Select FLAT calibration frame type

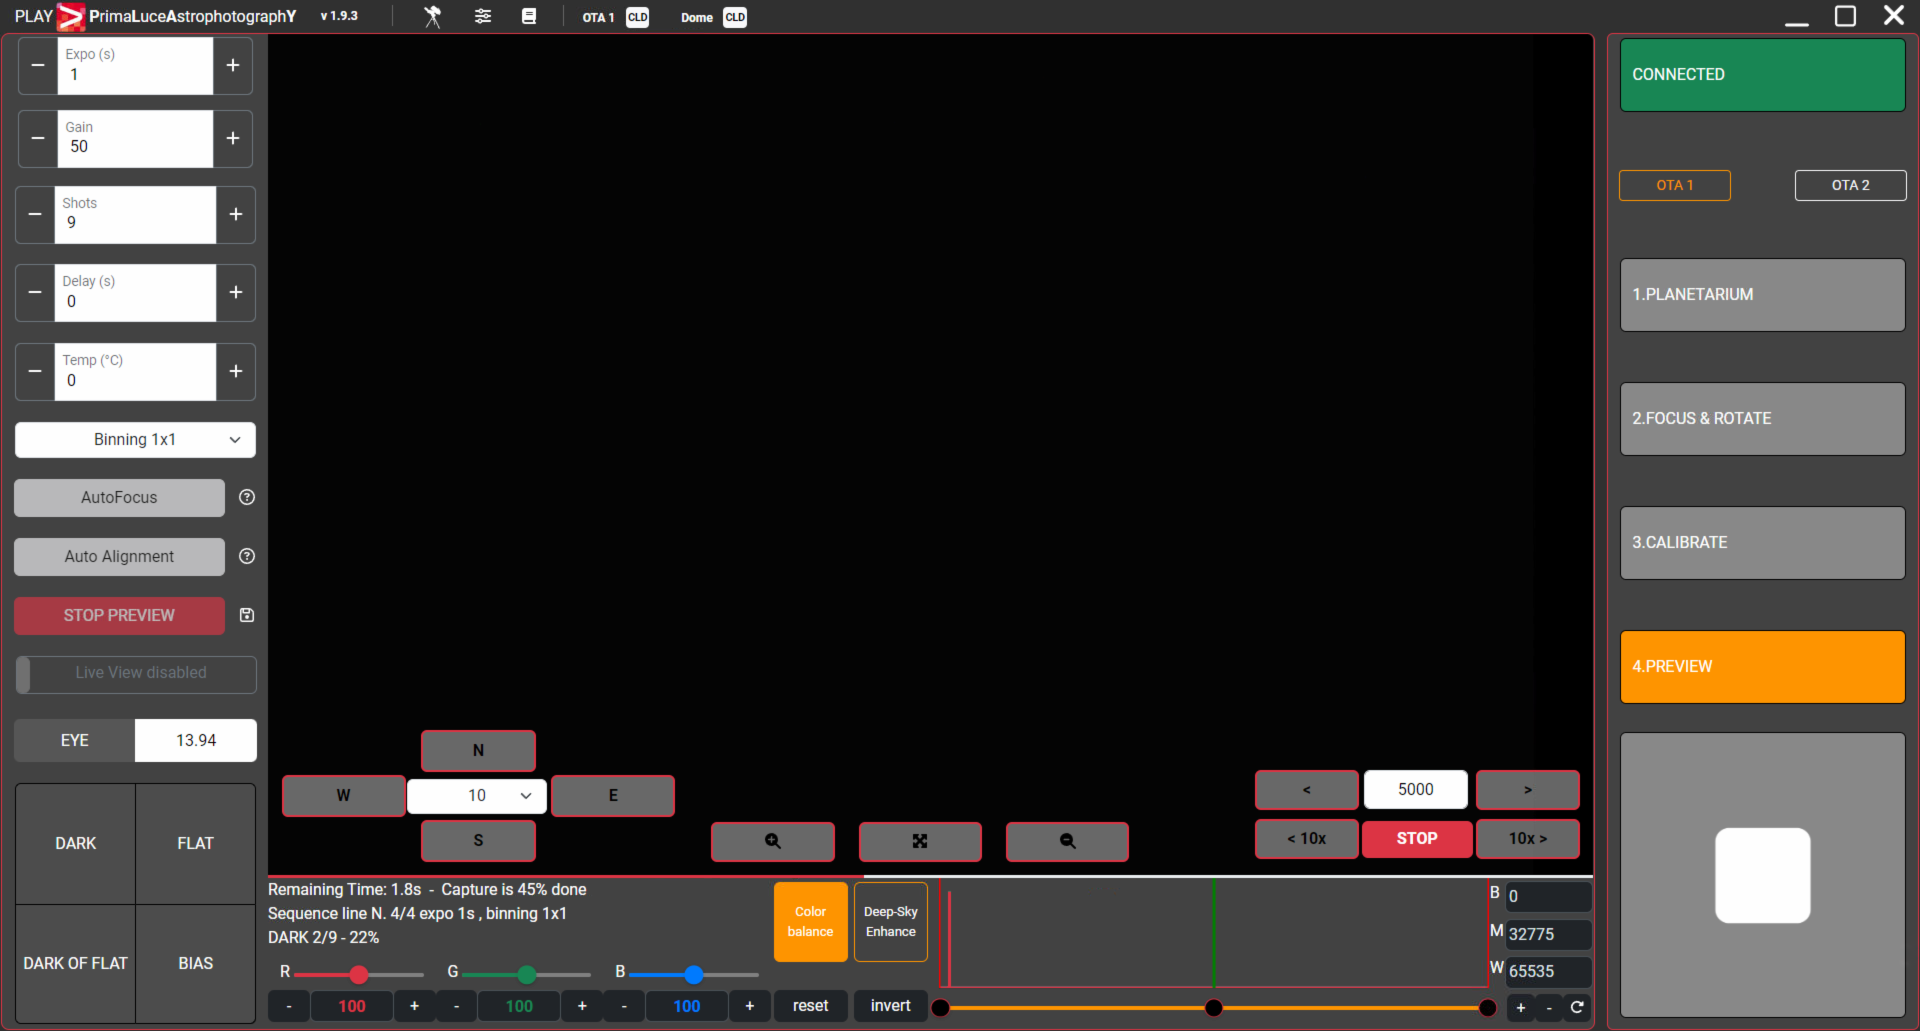[196, 843]
